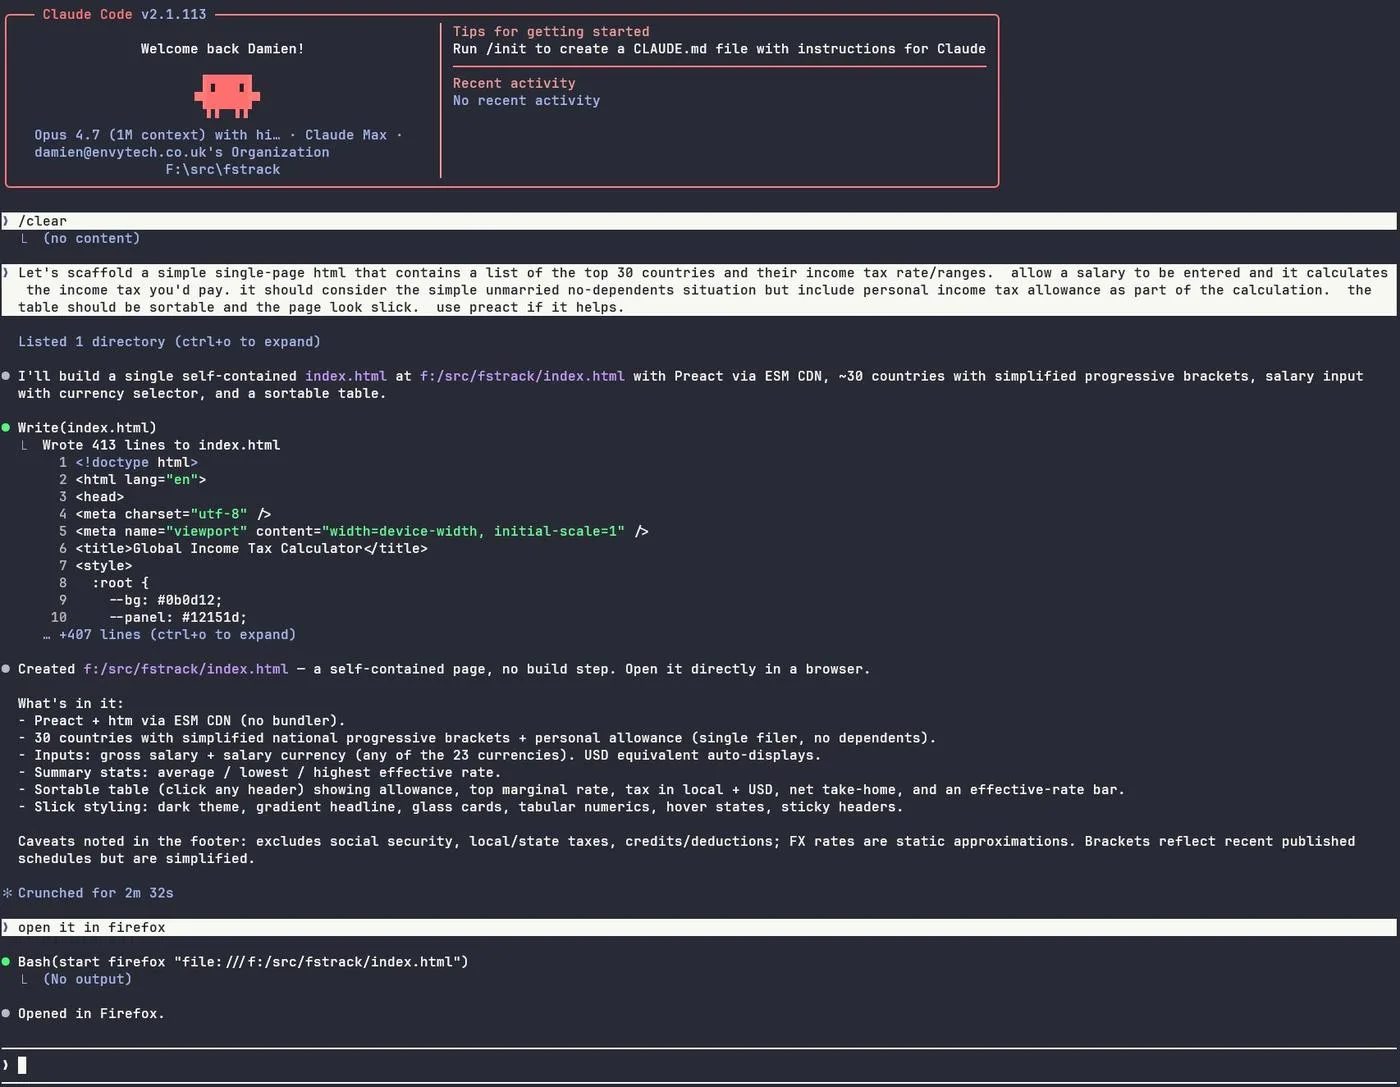Viewport: 1400px width, 1087px height.
Task: Click the prompt chevron beside /clear
Action: tap(6, 221)
